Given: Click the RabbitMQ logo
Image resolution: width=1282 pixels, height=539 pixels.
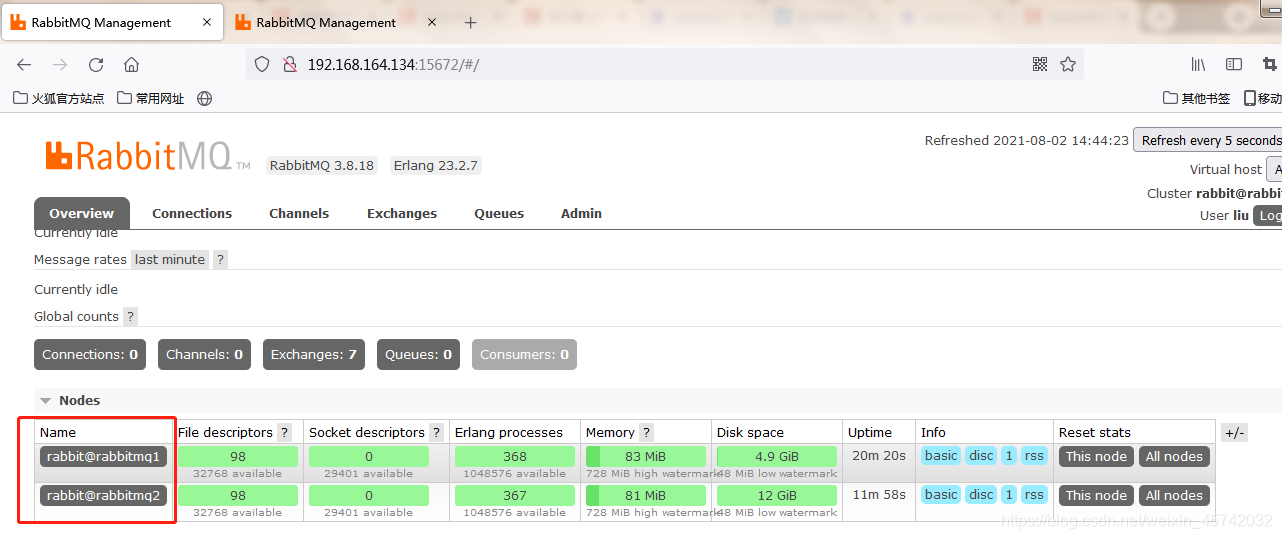Looking at the screenshot, I should coord(148,157).
